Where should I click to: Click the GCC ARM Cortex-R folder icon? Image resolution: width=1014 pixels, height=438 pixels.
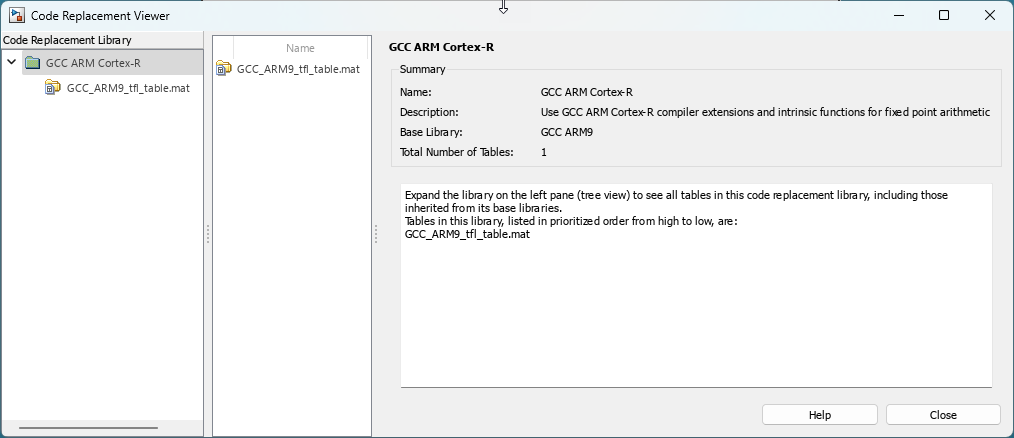(x=33, y=63)
